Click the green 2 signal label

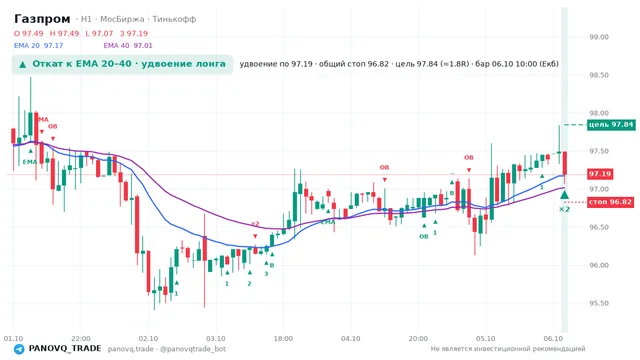[x=249, y=283]
